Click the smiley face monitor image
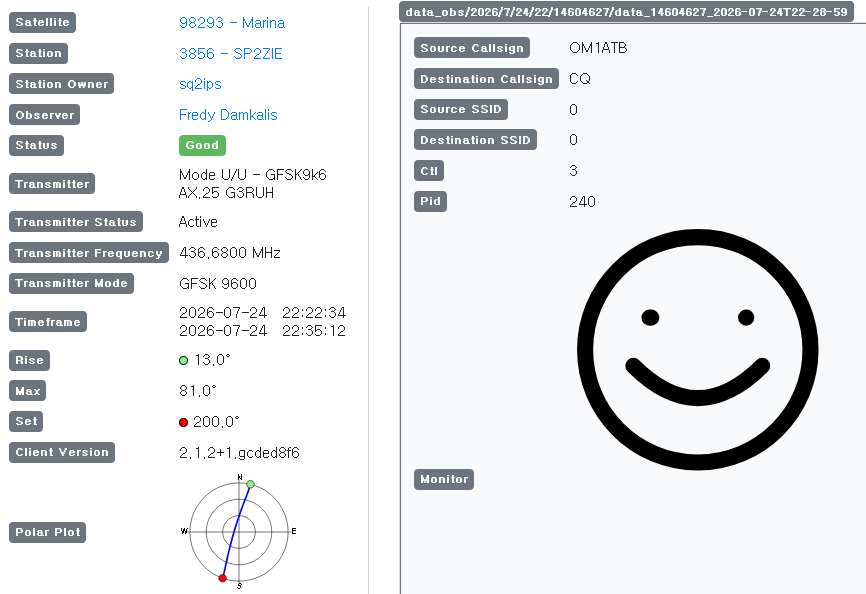Screen dimensions: 866x594 pyautogui.click(x=698, y=349)
